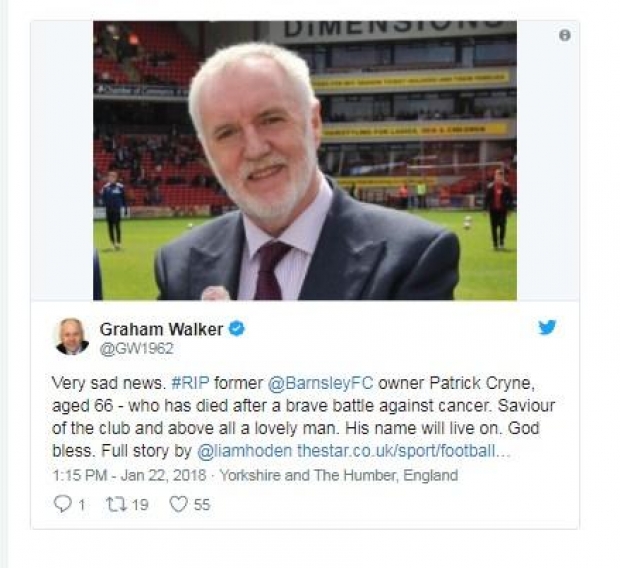Click the Twitter bird logo
The image size is (620, 568).
click(547, 327)
